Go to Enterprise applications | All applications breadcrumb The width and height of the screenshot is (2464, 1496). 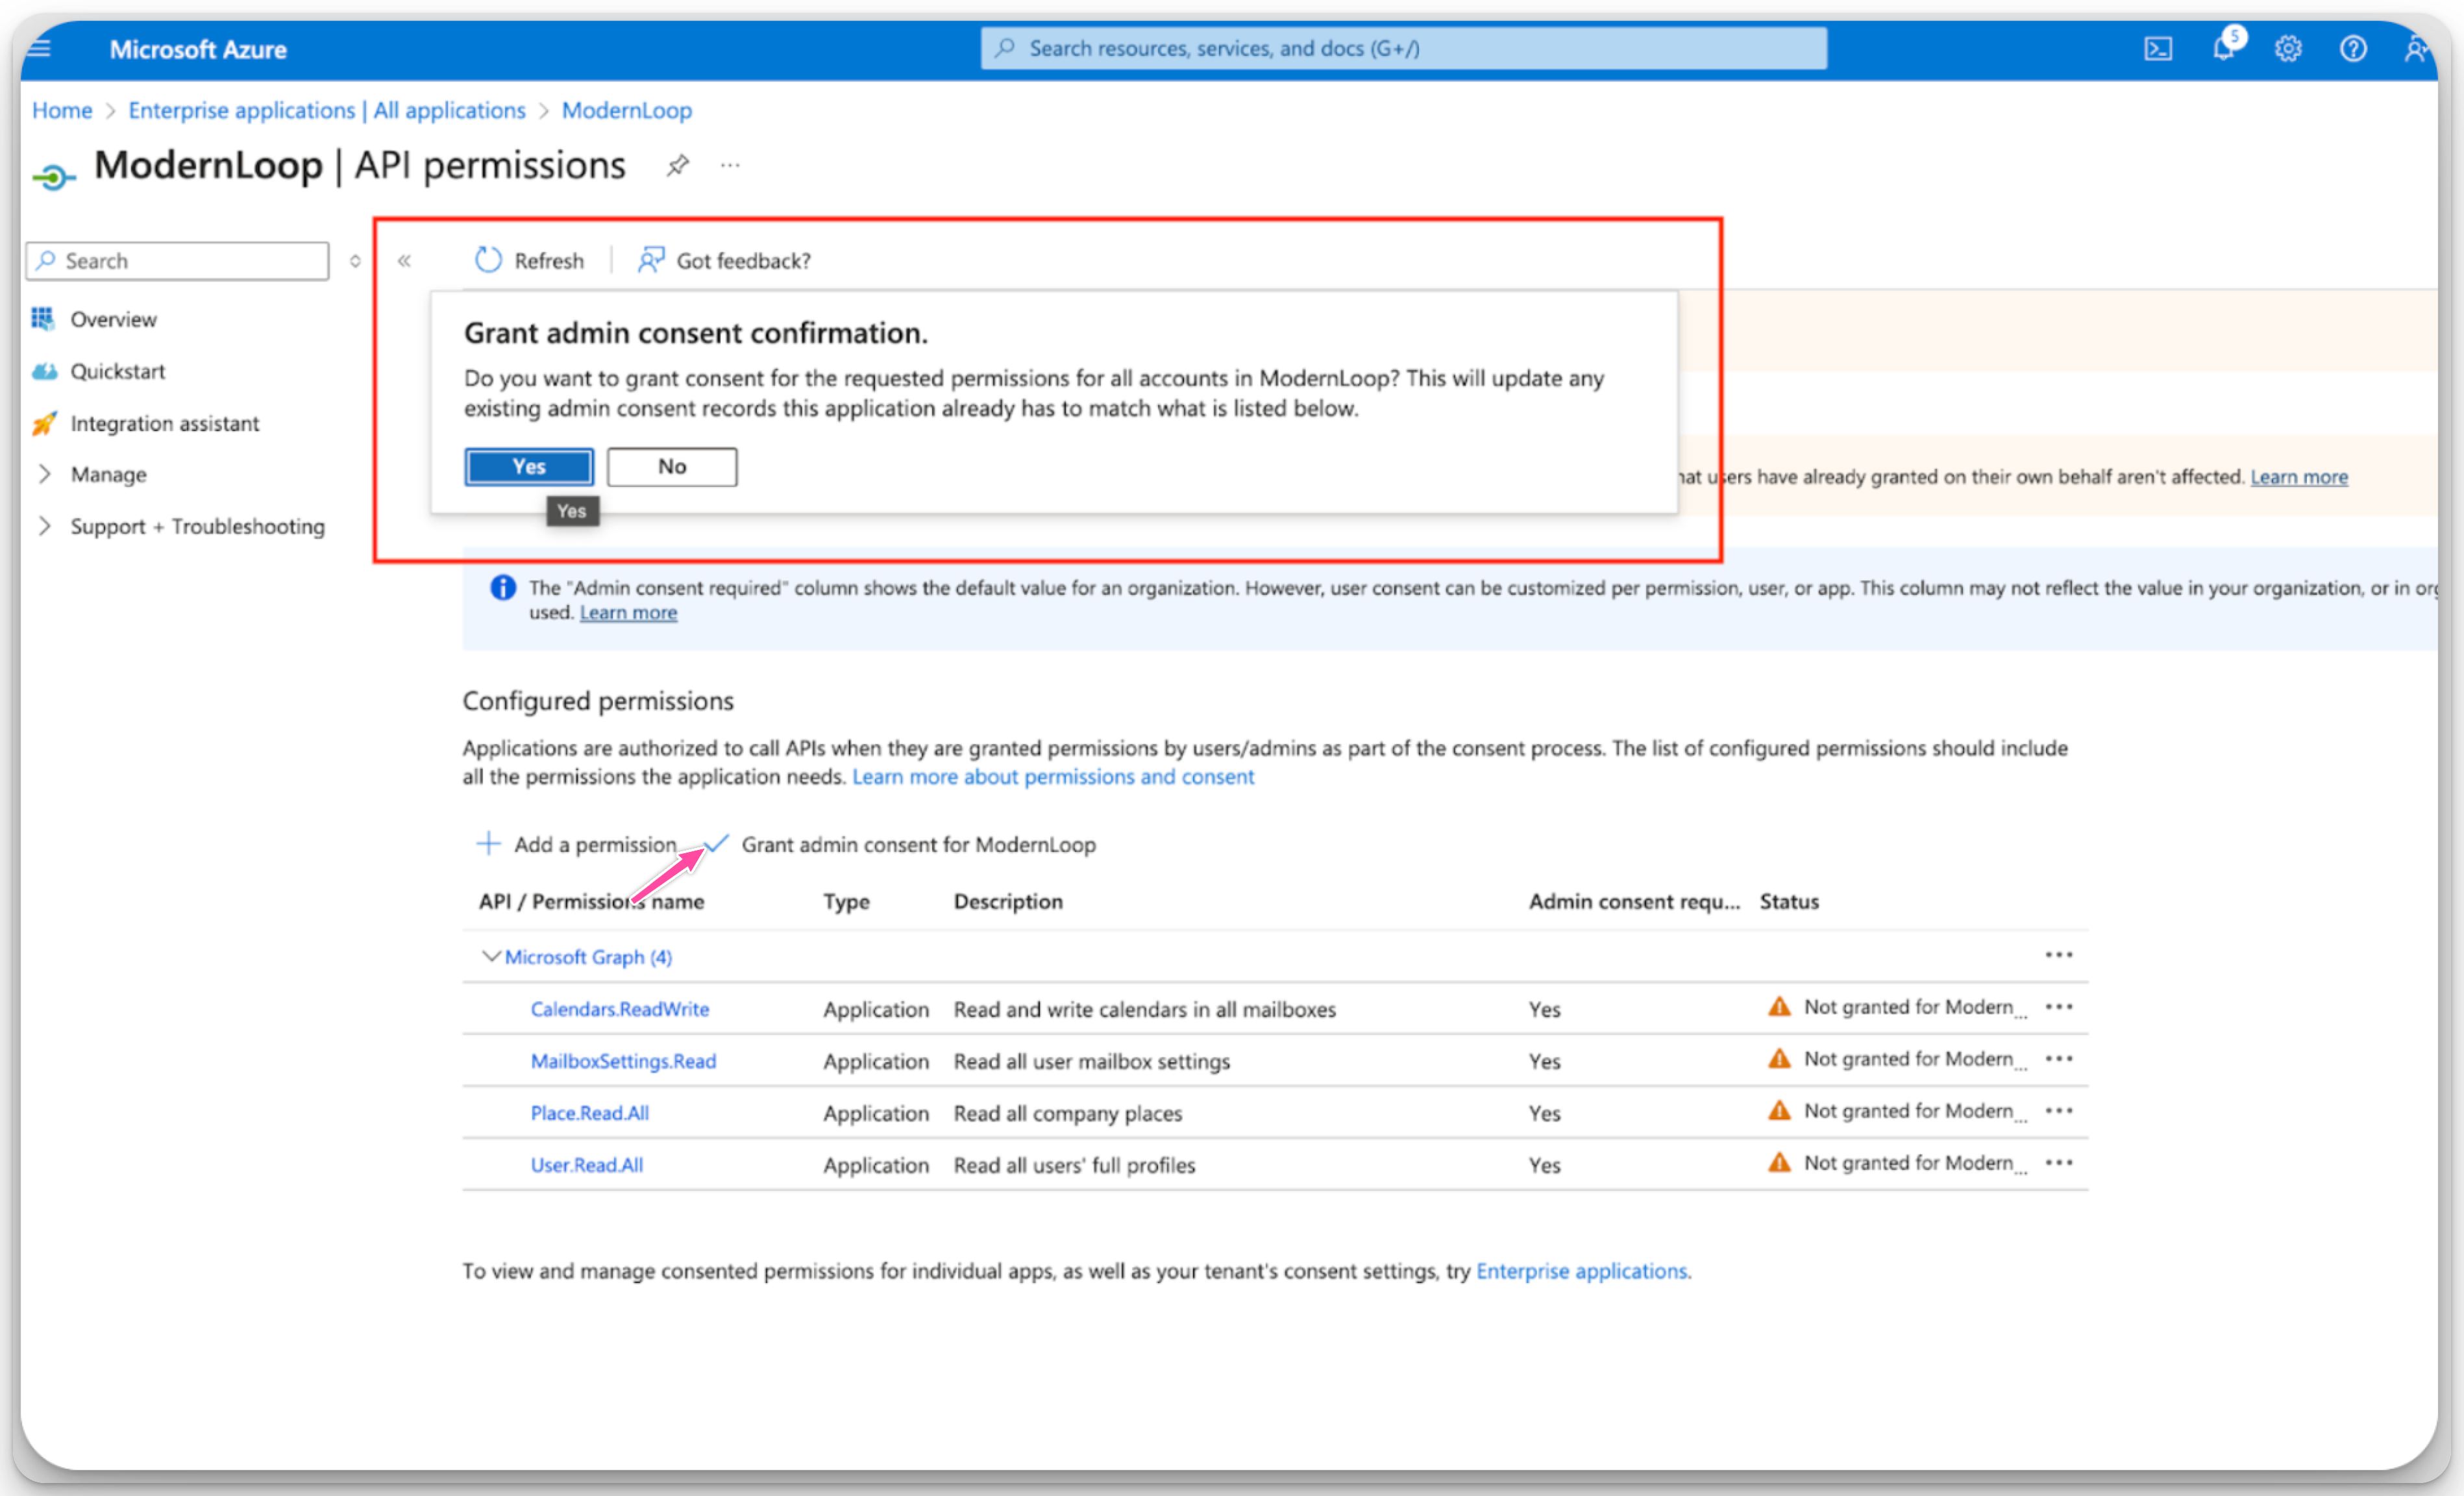click(x=327, y=110)
